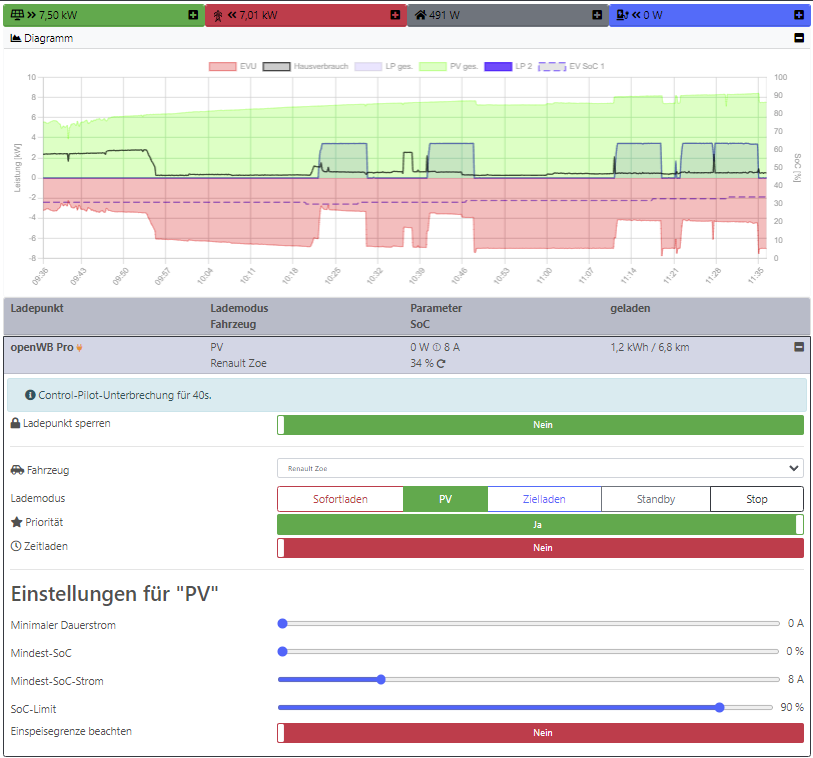Hide the EVU series via its legend

pyautogui.click(x=233, y=66)
